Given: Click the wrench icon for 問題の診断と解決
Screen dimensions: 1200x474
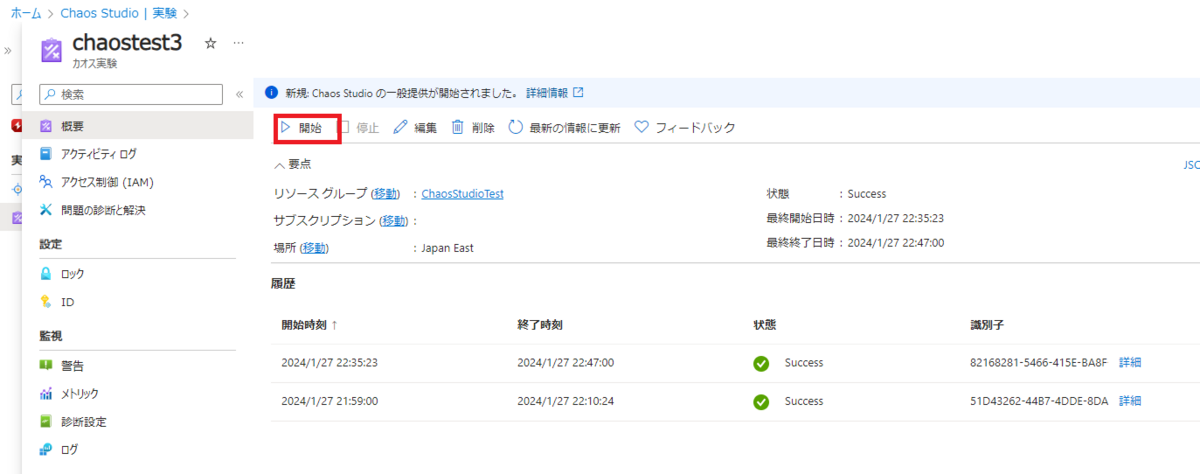Looking at the screenshot, I should click(x=46, y=210).
